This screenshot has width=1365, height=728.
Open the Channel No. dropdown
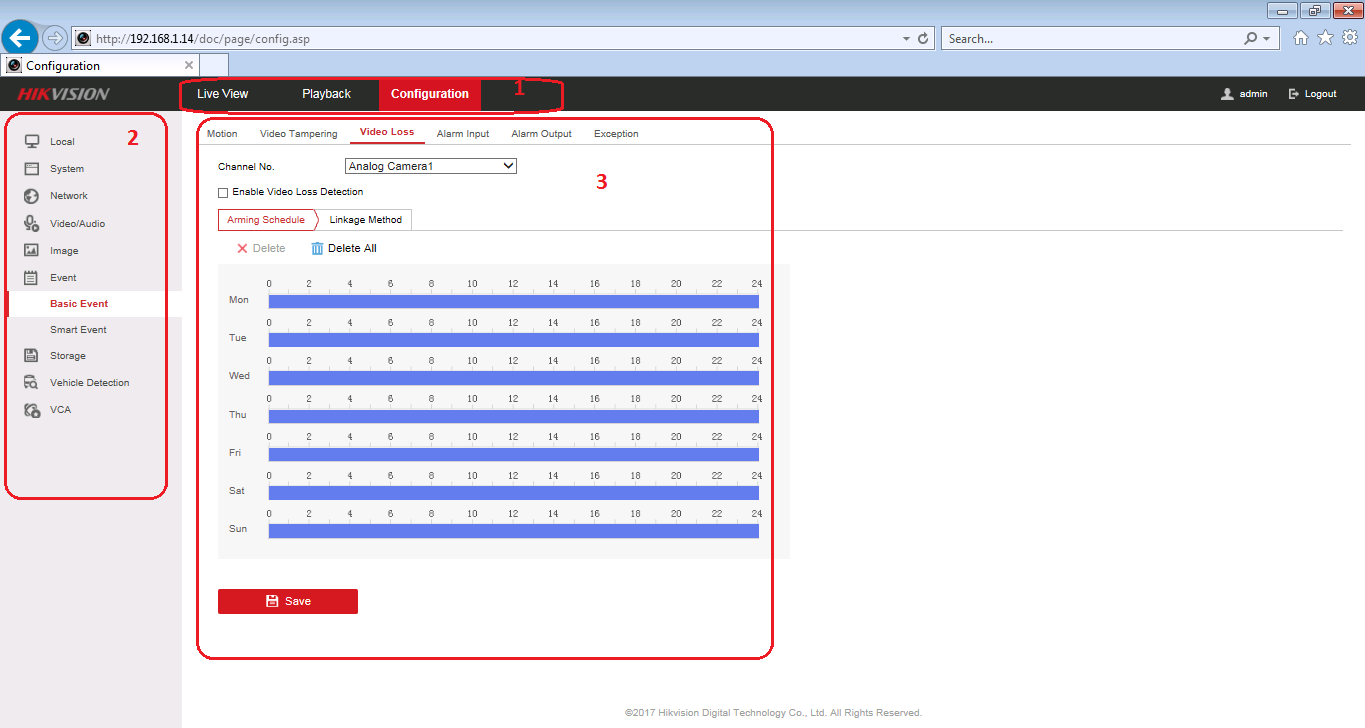coord(430,166)
